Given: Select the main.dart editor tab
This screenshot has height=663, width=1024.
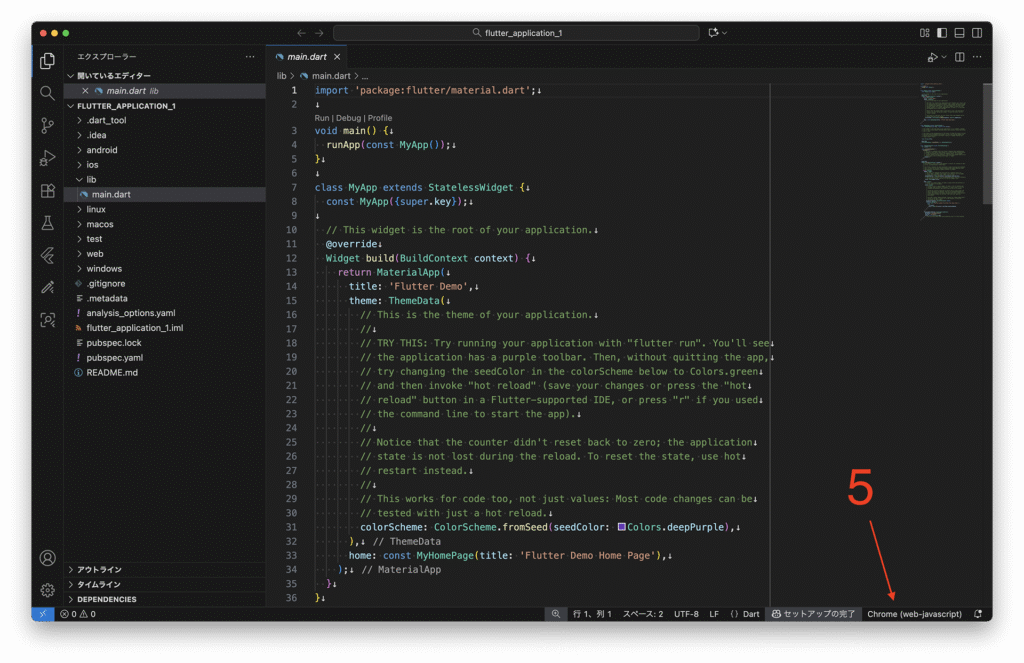Looking at the screenshot, I should click(x=306, y=57).
